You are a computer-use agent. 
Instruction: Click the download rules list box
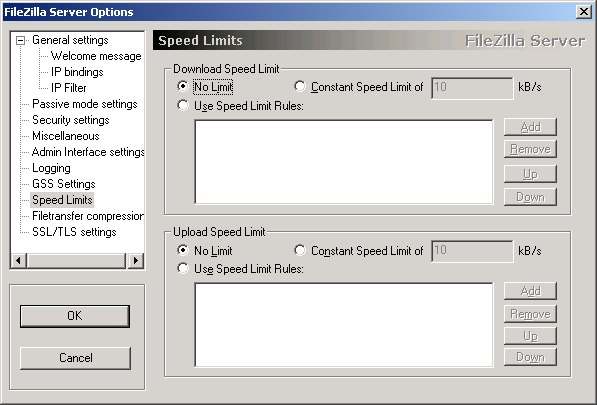[x=344, y=162]
